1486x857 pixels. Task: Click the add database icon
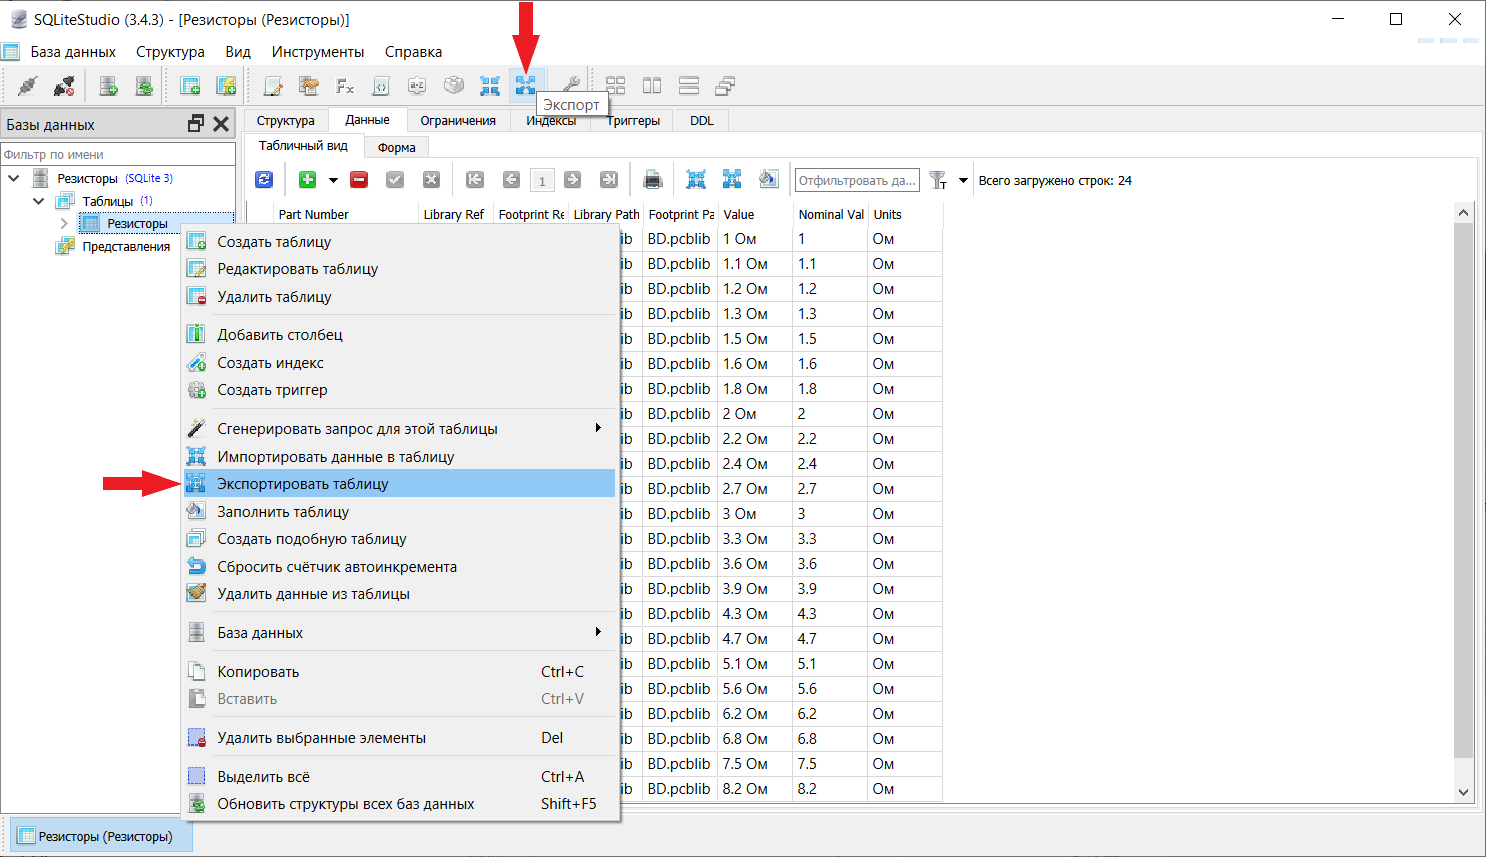coord(108,87)
